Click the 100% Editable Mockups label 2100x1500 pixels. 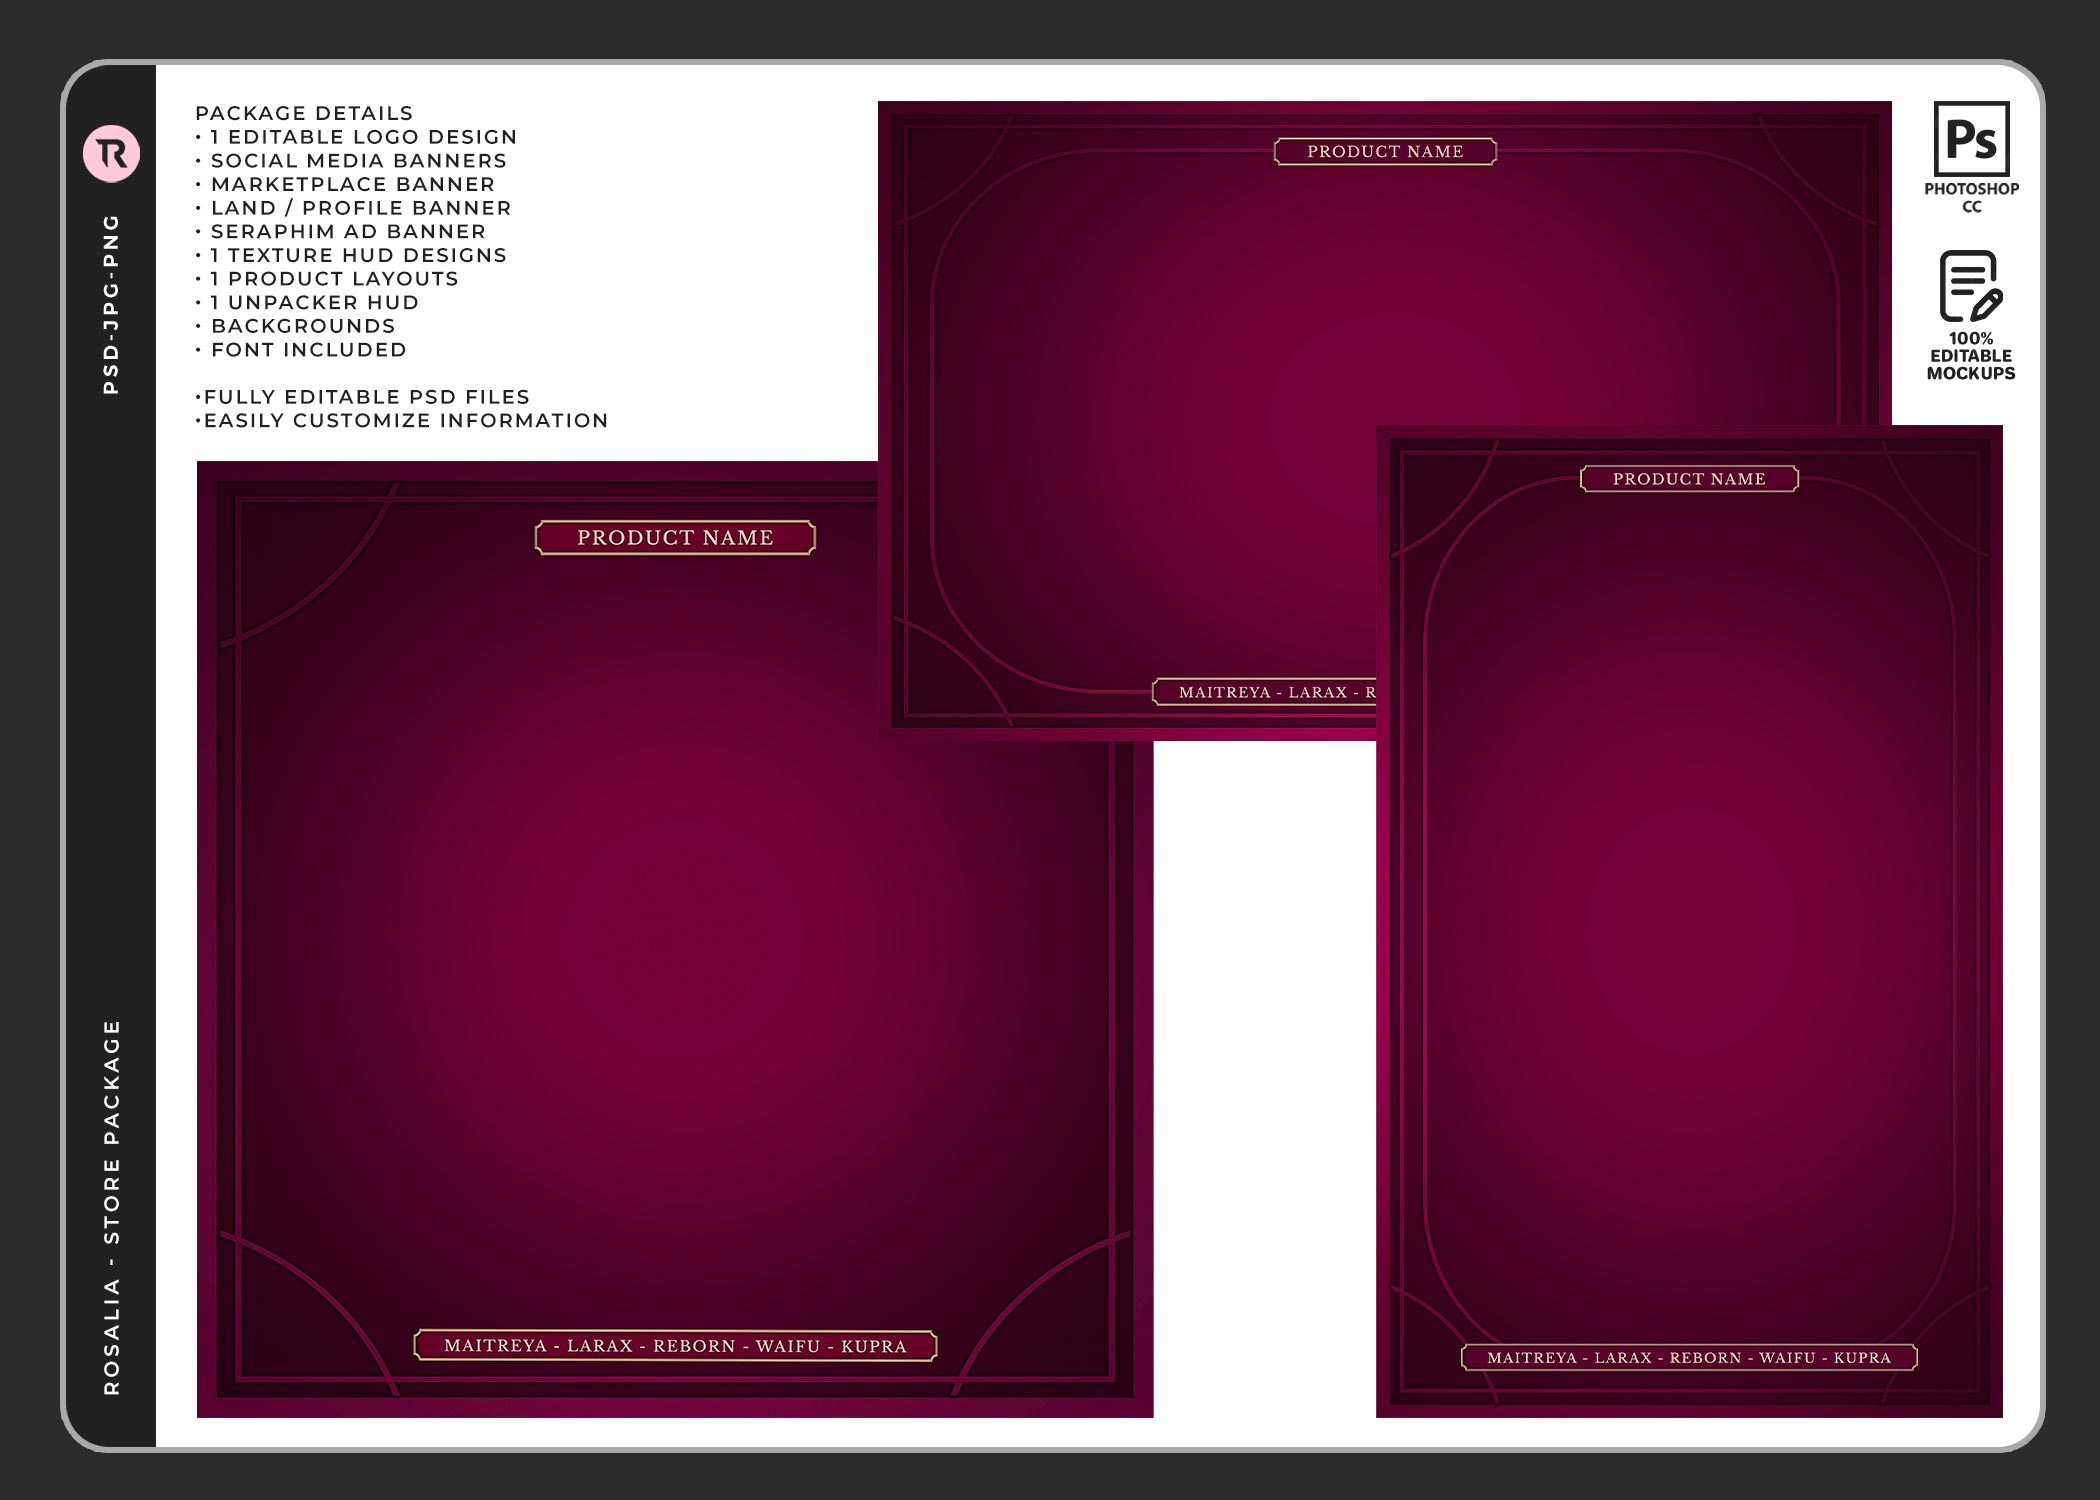[x=1970, y=356]
